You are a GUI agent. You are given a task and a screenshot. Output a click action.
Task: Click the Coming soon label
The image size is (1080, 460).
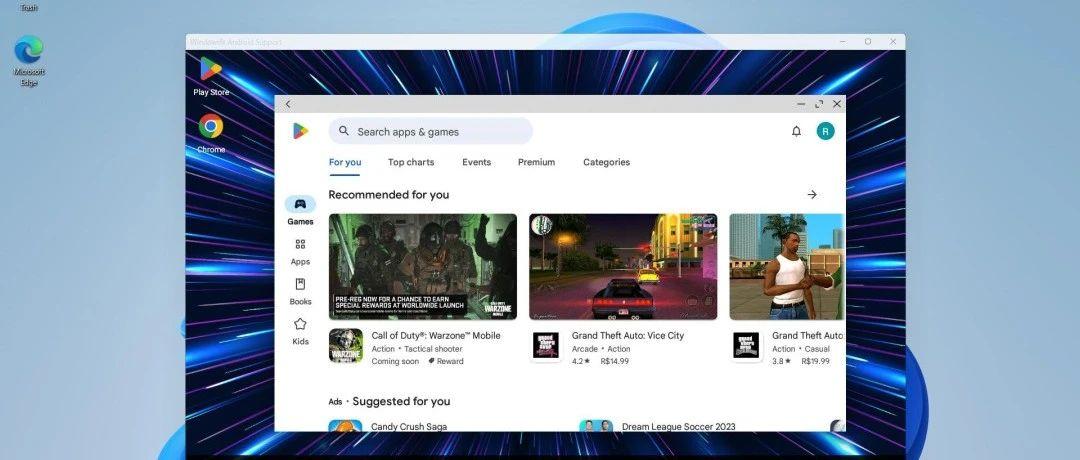tap(395, 361)
